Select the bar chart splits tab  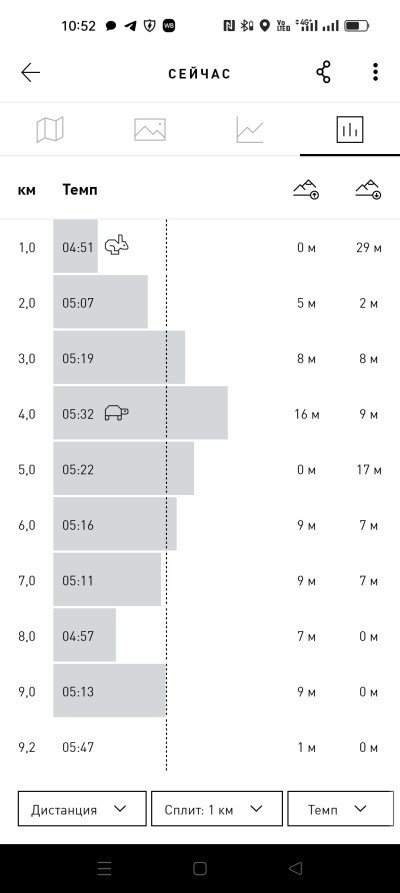coord(350,129)
